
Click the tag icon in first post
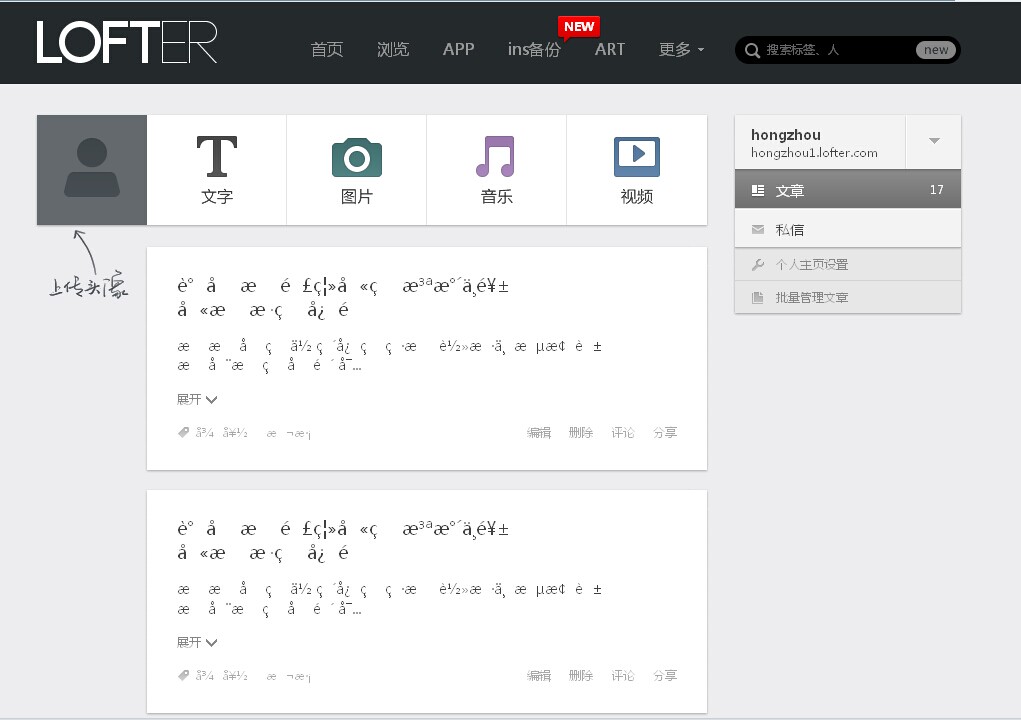[184, 433]
